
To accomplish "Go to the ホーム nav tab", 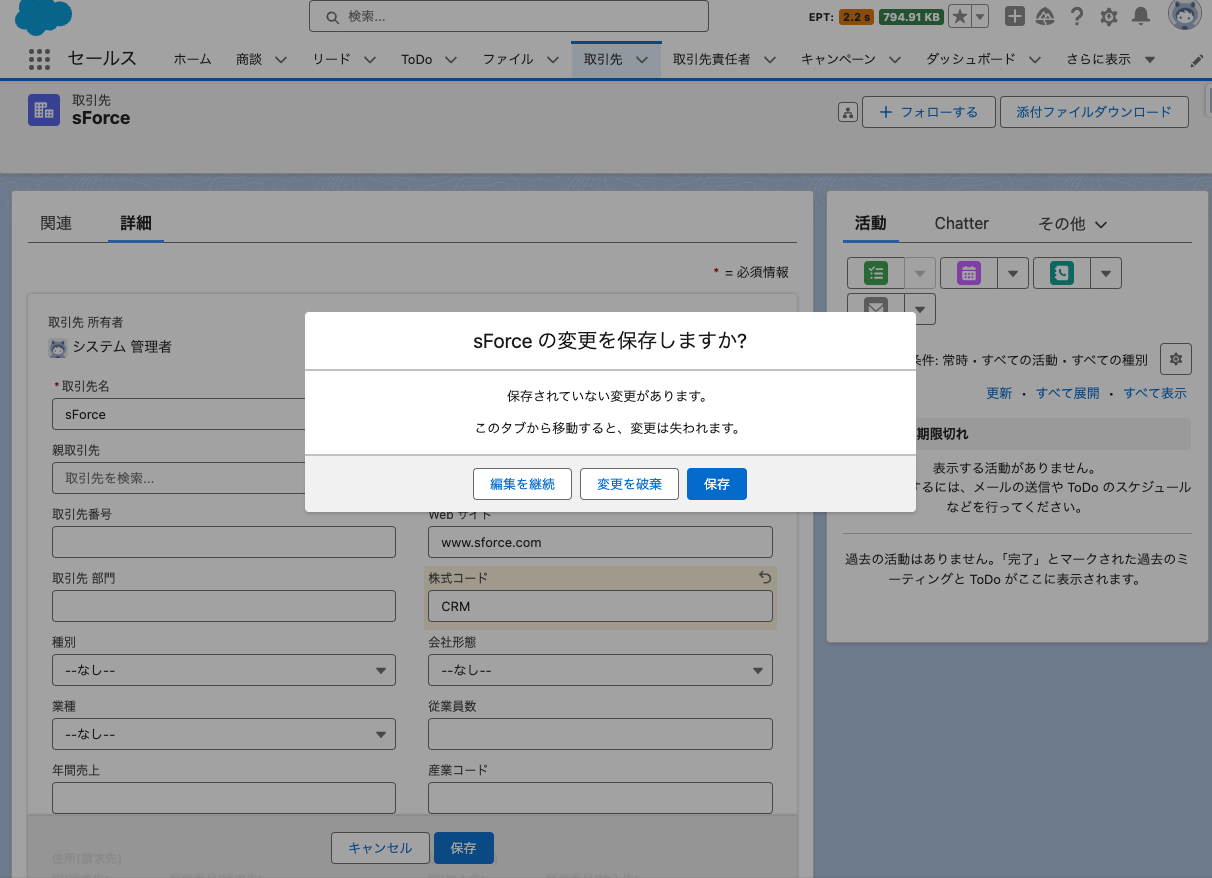I will [192, 59].
